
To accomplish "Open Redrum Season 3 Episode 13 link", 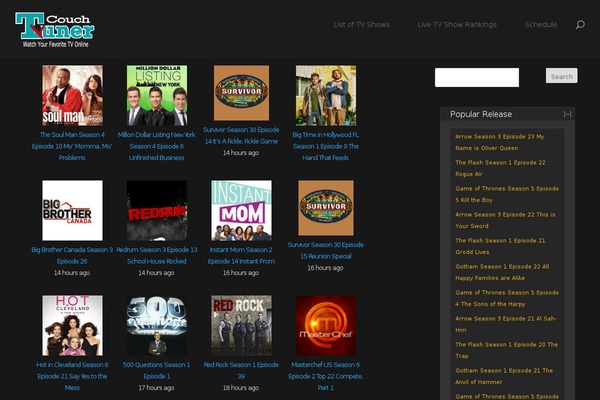I will tap(157, 255).
